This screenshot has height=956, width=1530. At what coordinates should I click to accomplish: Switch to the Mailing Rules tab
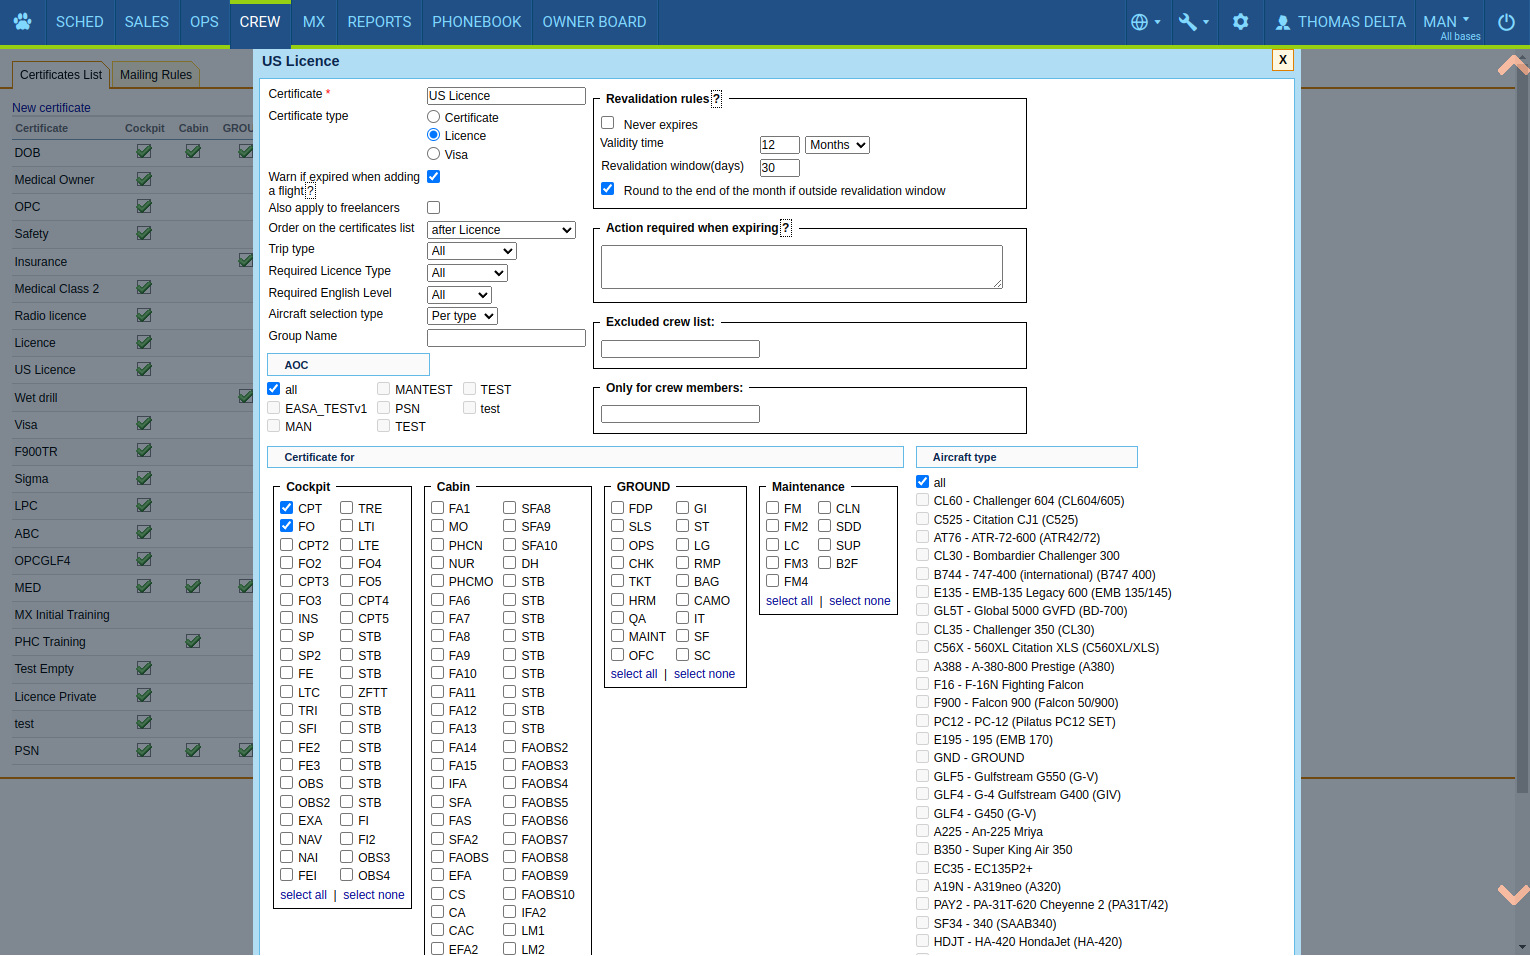(156, 75)
